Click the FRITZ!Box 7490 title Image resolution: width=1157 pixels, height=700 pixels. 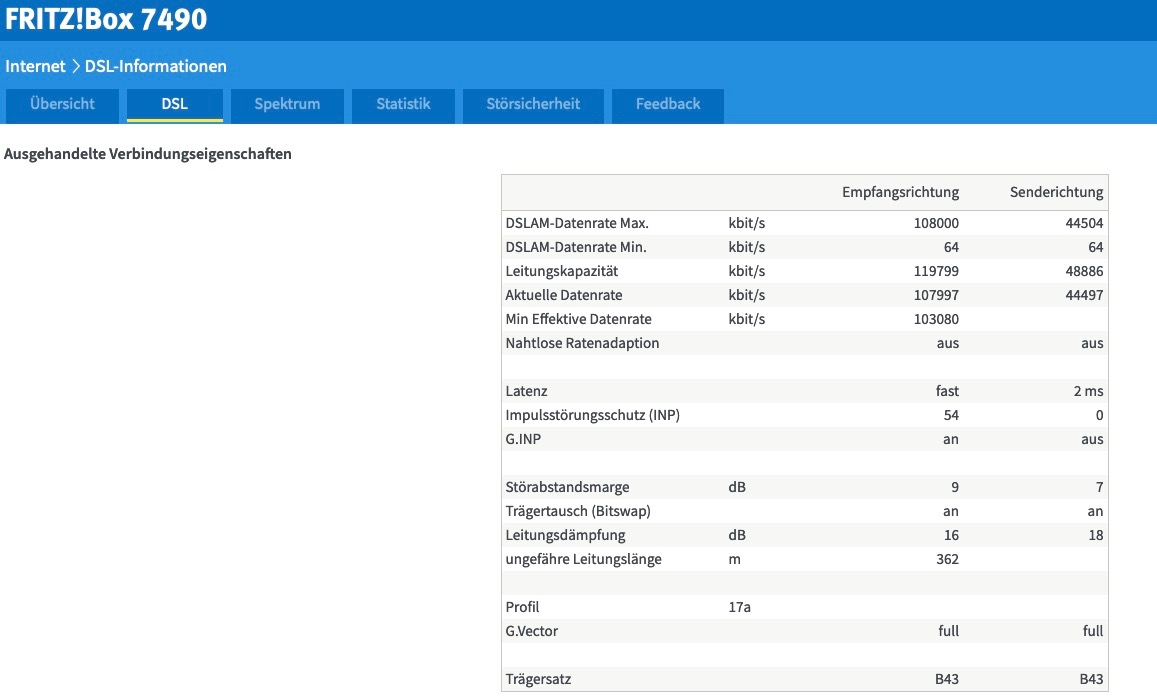click(x=106, y=19)
